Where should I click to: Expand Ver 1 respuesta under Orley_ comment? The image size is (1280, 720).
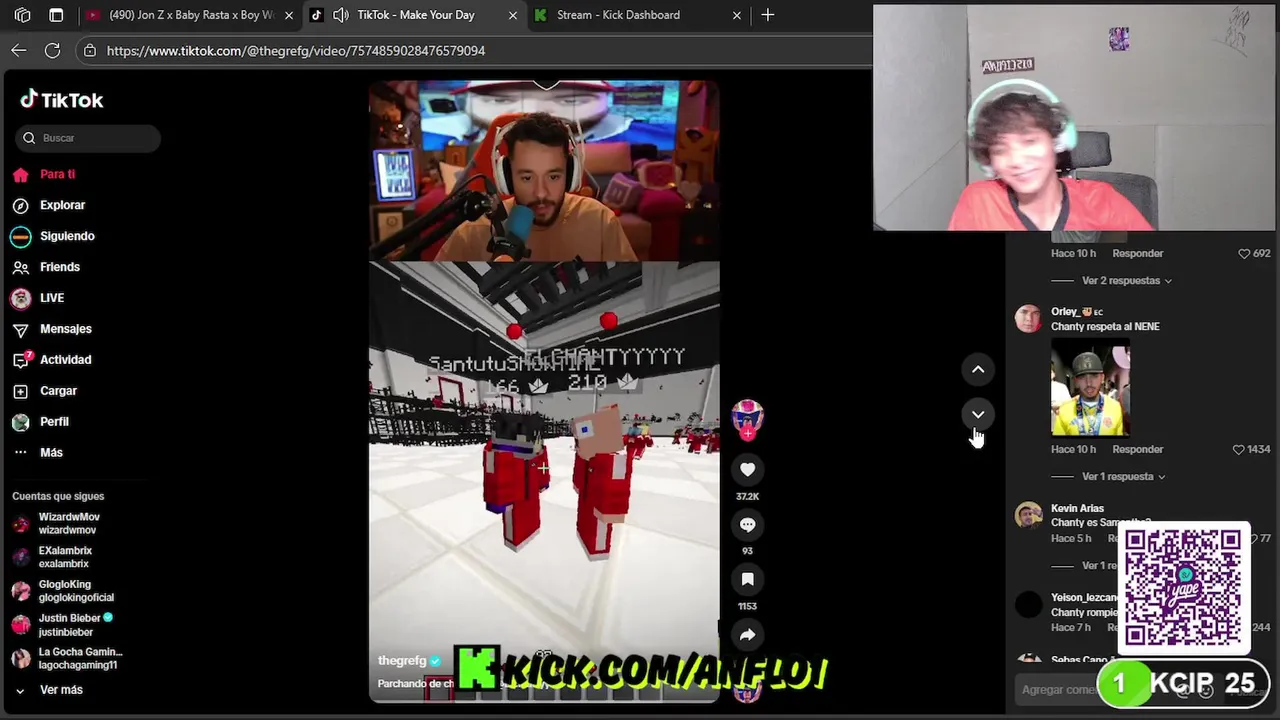(x=1124, y=477)
